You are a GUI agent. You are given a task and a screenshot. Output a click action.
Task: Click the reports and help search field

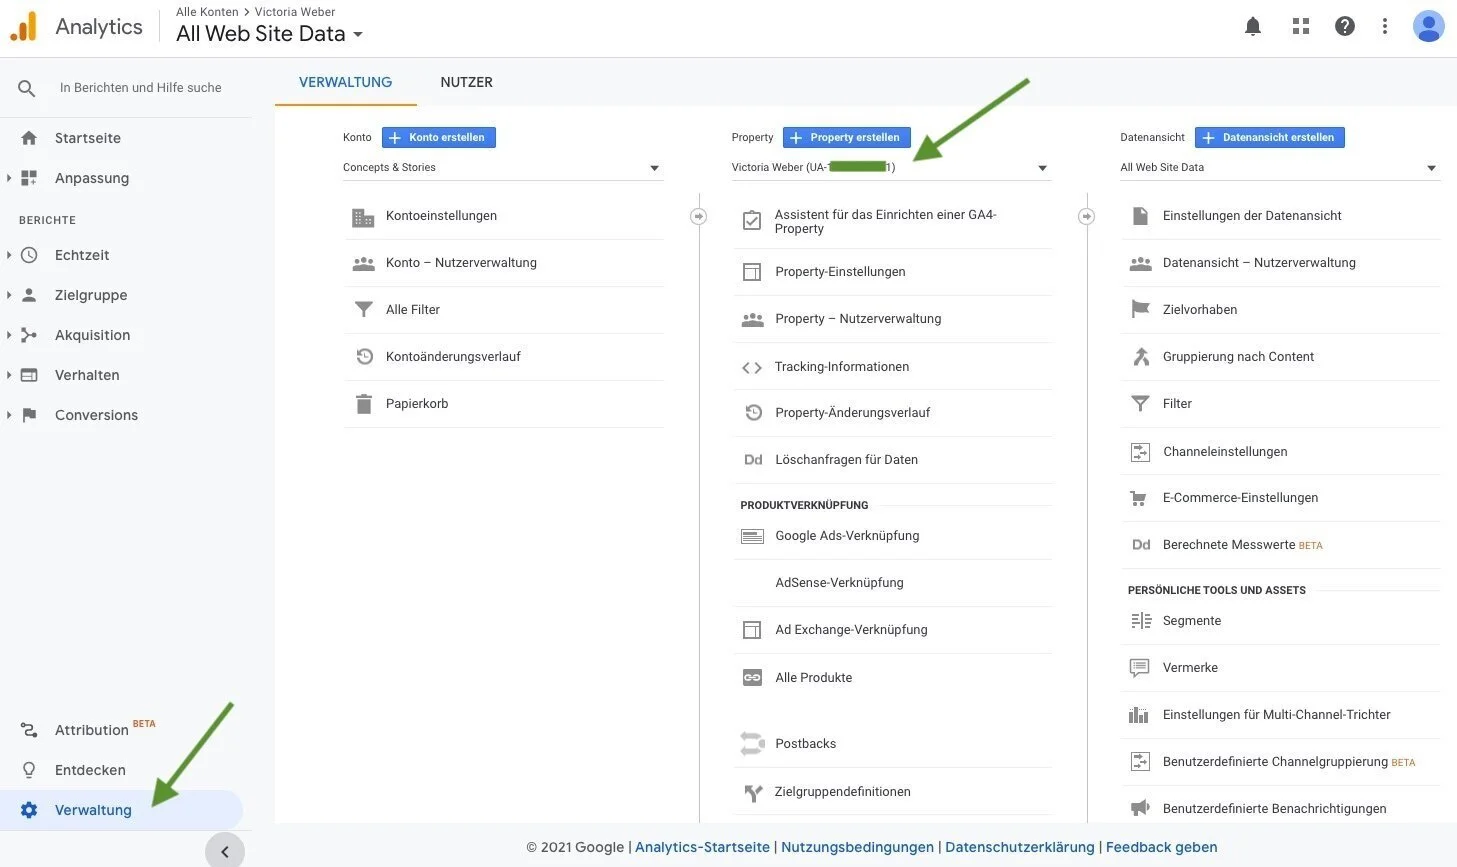click(141, 88)
